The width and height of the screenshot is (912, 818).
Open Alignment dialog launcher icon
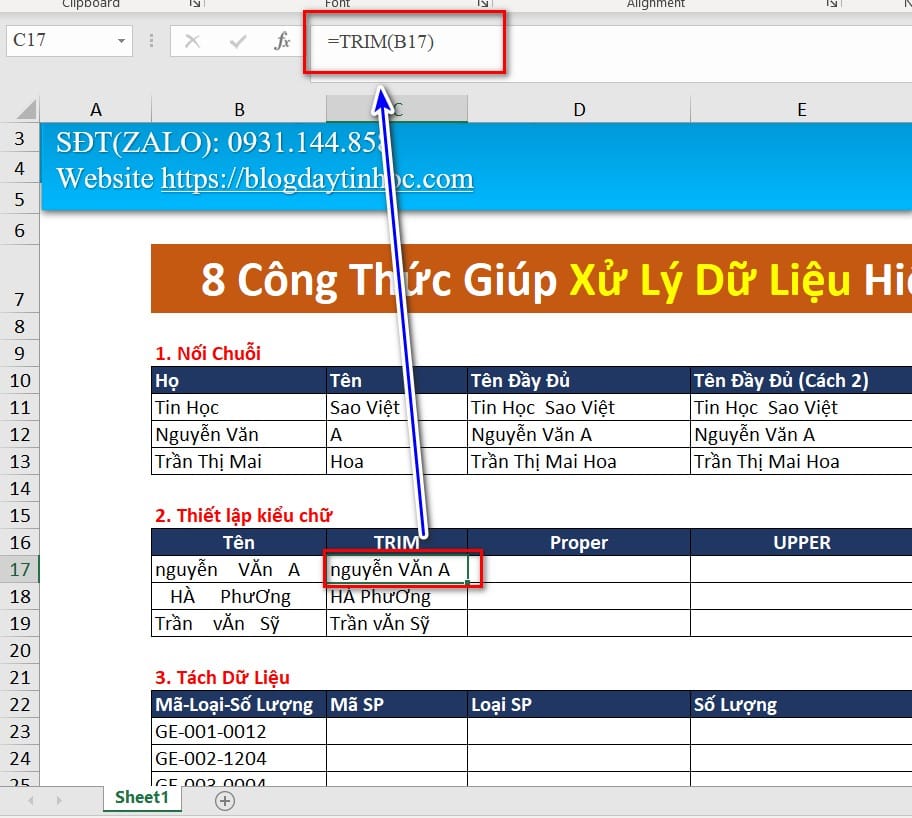pyautogui.click(x=832, y=3)
